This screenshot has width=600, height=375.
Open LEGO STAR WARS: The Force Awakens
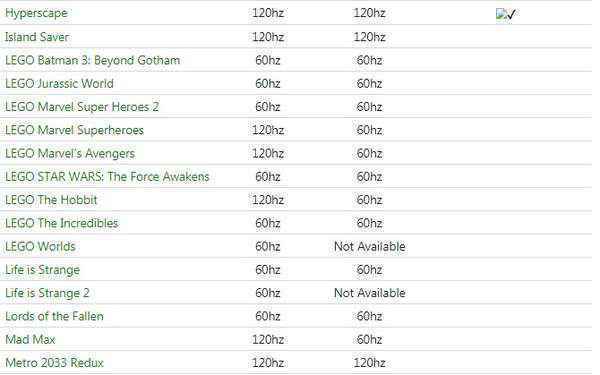pos(107,177)
